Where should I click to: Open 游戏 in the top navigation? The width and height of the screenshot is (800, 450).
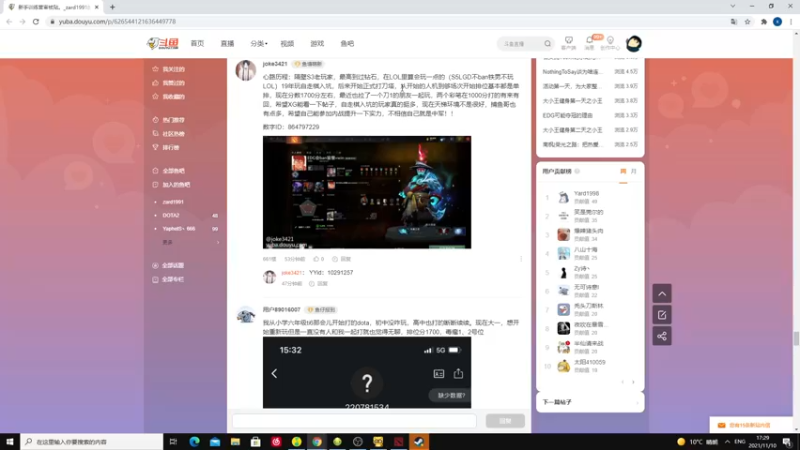[317, 44]
